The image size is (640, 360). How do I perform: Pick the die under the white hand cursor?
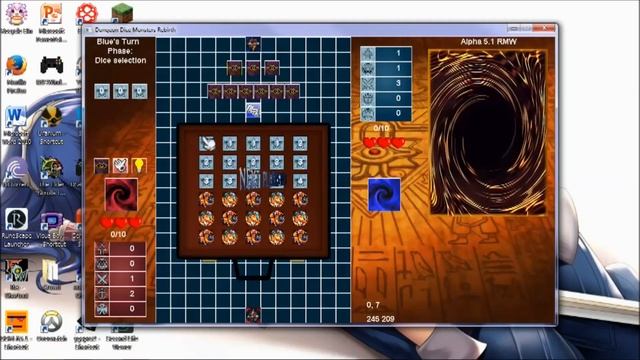[207, 143]
